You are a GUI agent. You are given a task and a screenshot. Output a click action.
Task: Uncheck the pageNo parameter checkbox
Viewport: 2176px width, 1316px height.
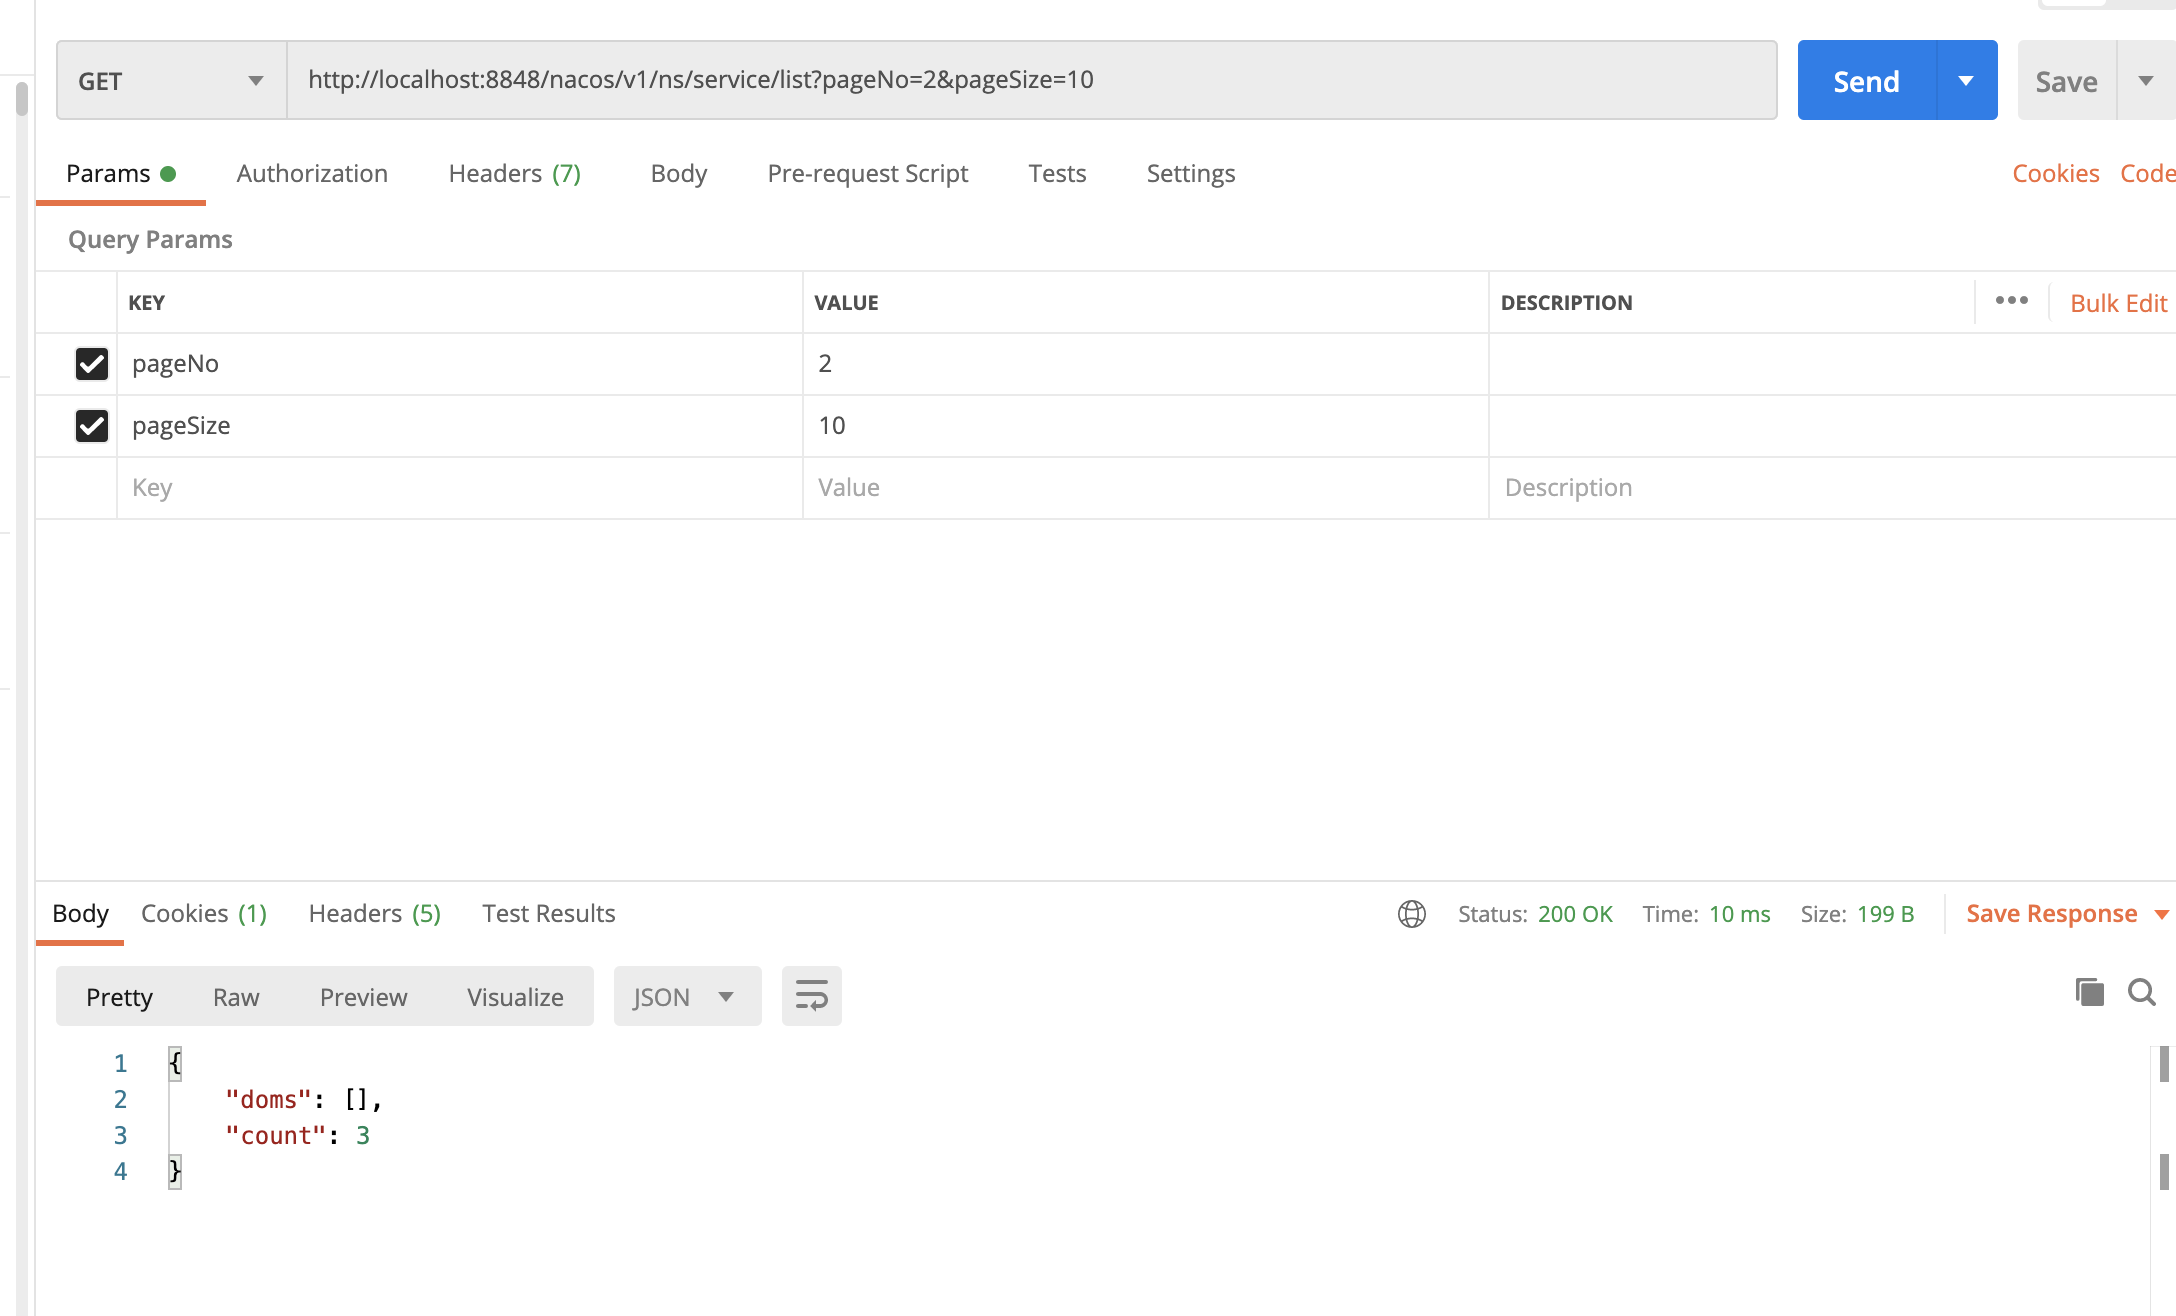click(92, 364)
